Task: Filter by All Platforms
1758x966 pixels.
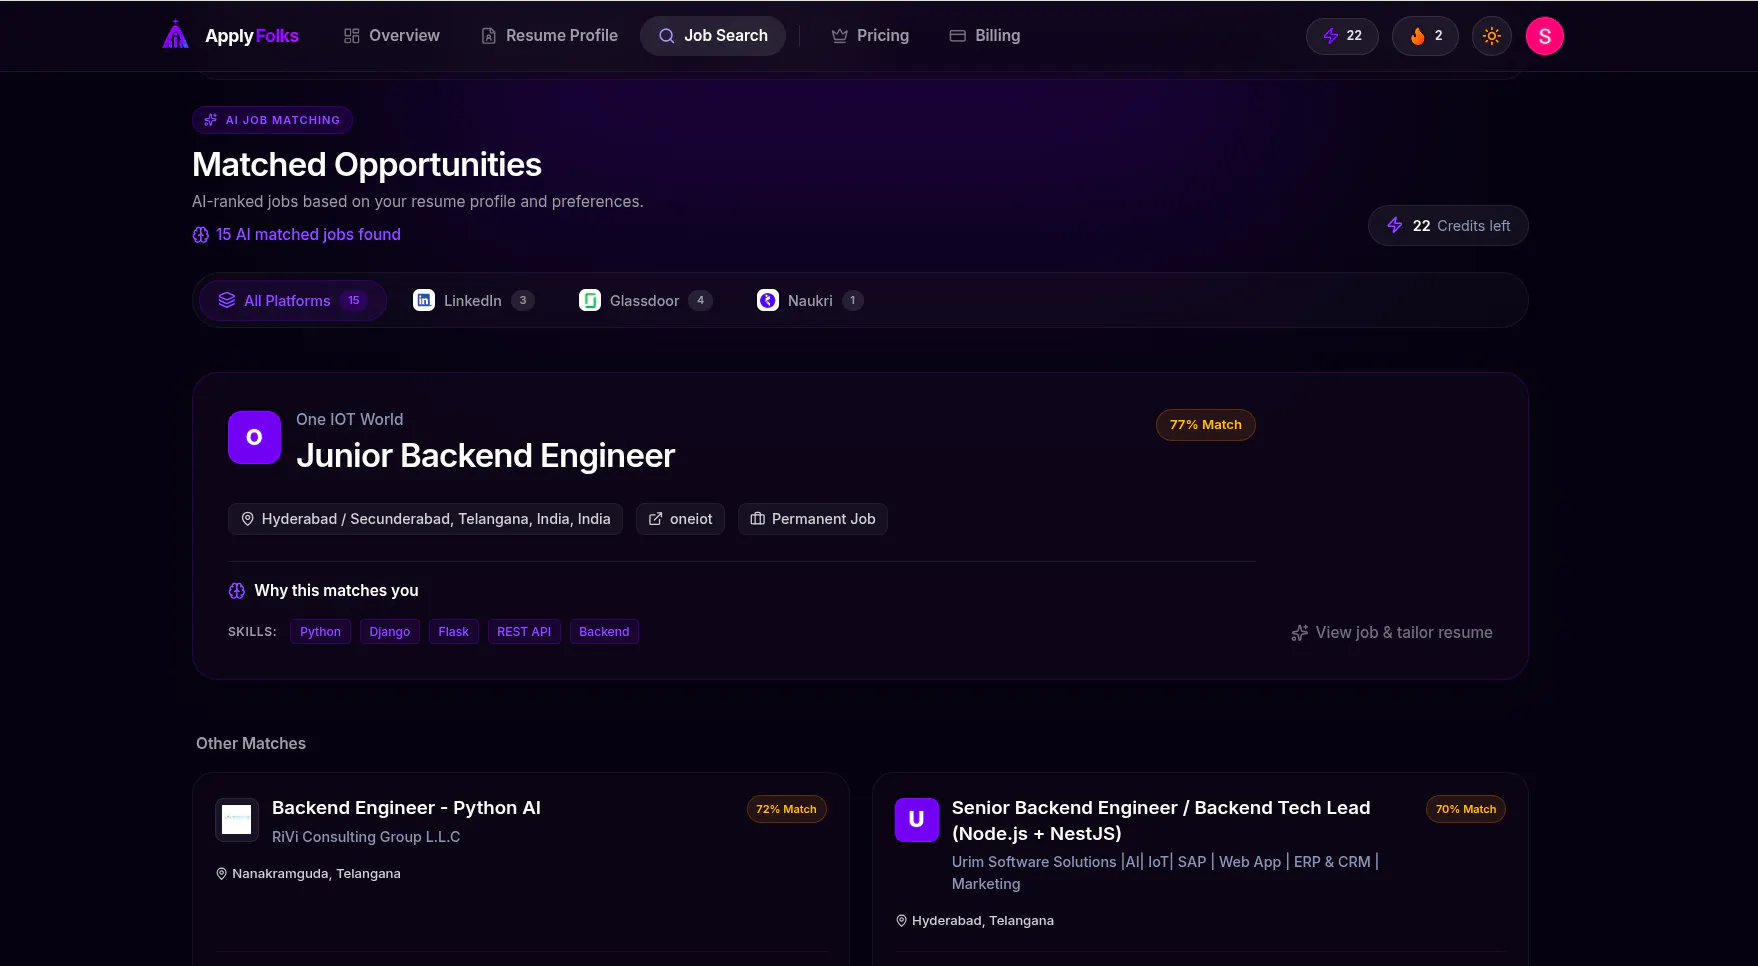Action: [293, 300]
